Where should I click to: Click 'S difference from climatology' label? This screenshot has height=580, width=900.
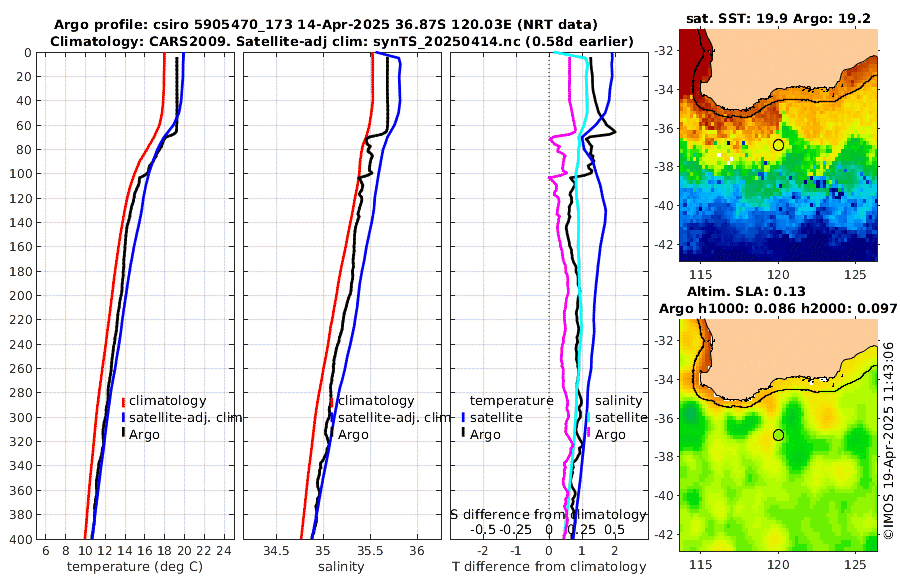point(548,514)
